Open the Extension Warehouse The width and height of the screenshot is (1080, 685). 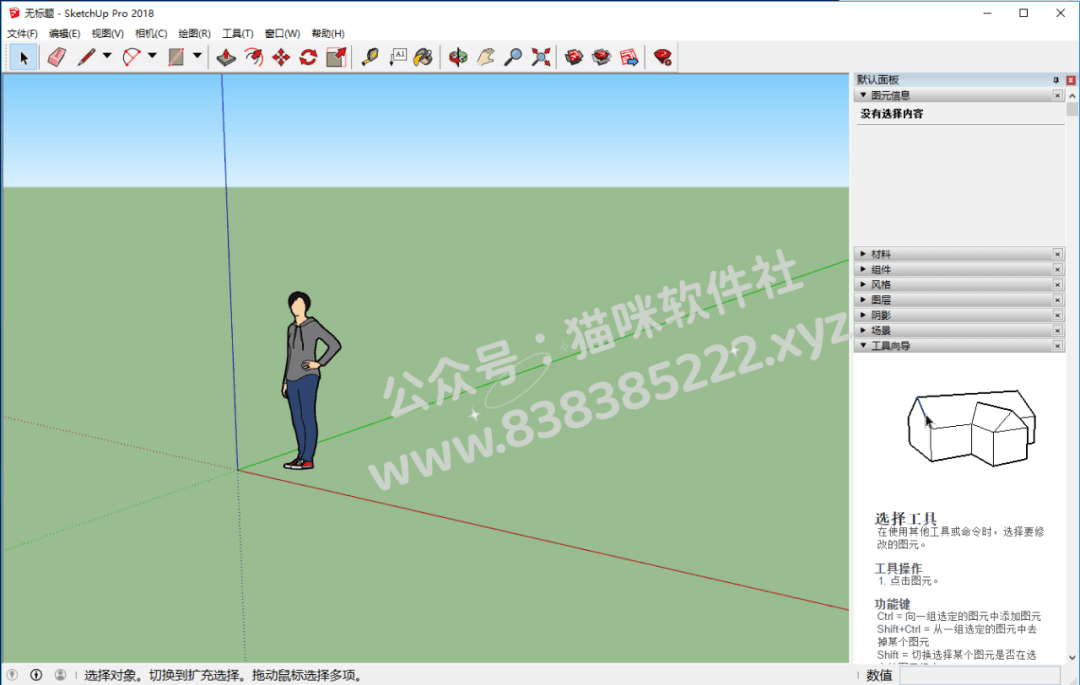pyautogui.click(x=601, y=57)
